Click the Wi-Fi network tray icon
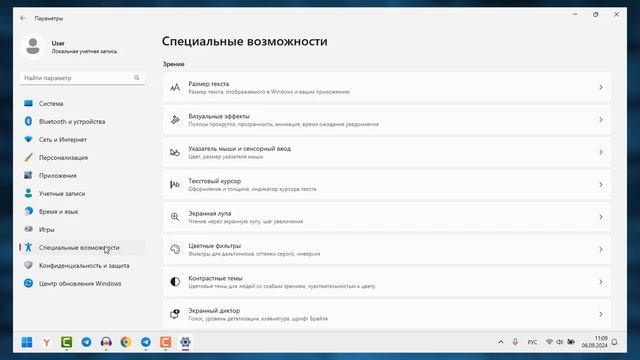The image size is (640, 360). point(549,342)
